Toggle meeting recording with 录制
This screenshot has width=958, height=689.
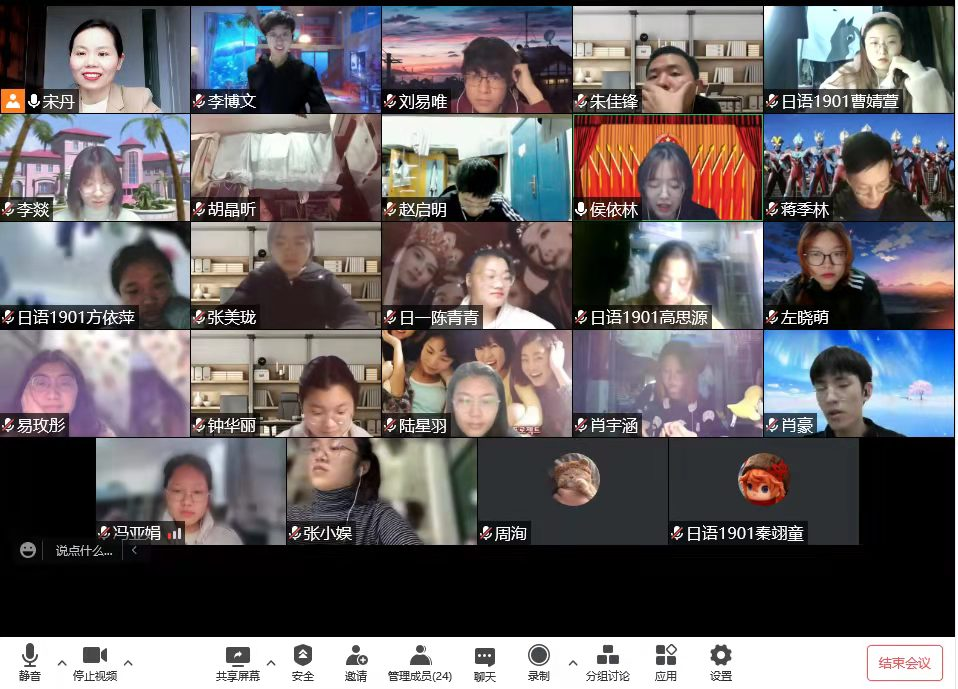click(539, 662)
